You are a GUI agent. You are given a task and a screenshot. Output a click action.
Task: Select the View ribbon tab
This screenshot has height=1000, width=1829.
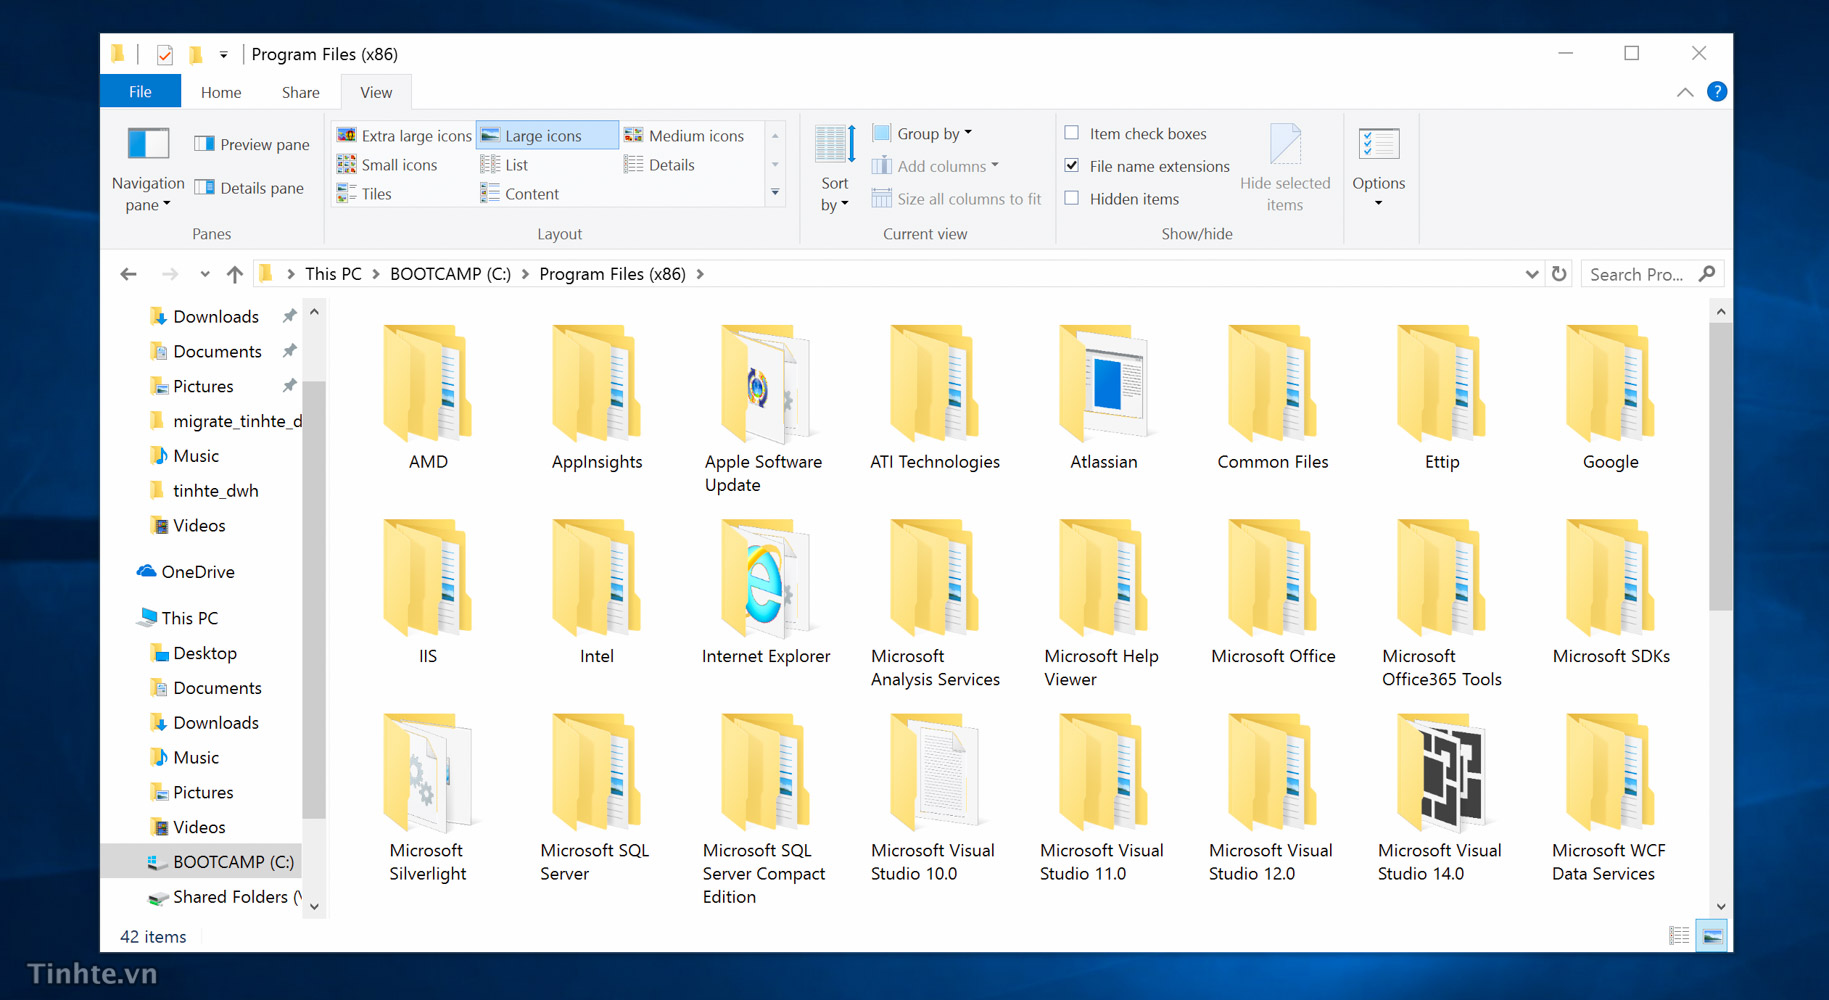376,92
